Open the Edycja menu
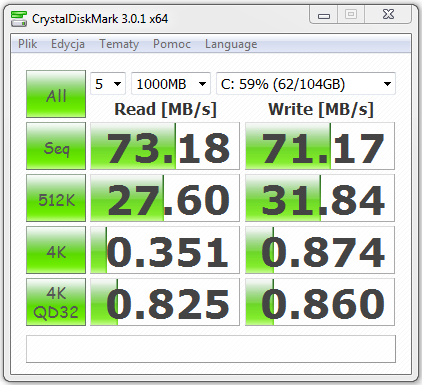 (68, 44)
